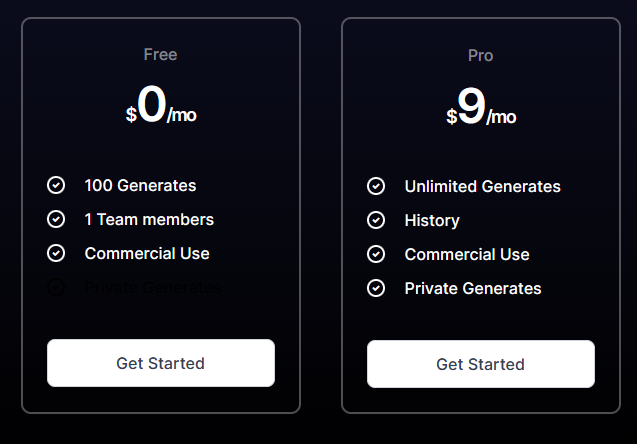Choose the Pro plan's Get Started button

[x=481, y=364]
